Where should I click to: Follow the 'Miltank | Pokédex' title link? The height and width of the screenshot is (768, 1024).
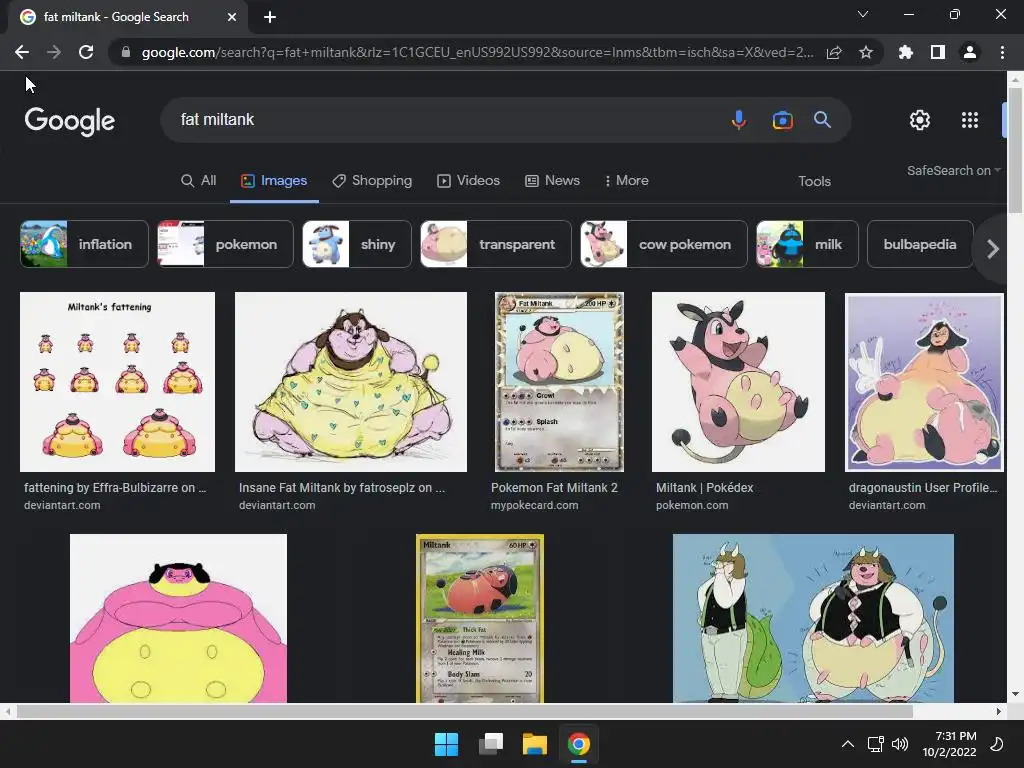[x=705, y=488]
